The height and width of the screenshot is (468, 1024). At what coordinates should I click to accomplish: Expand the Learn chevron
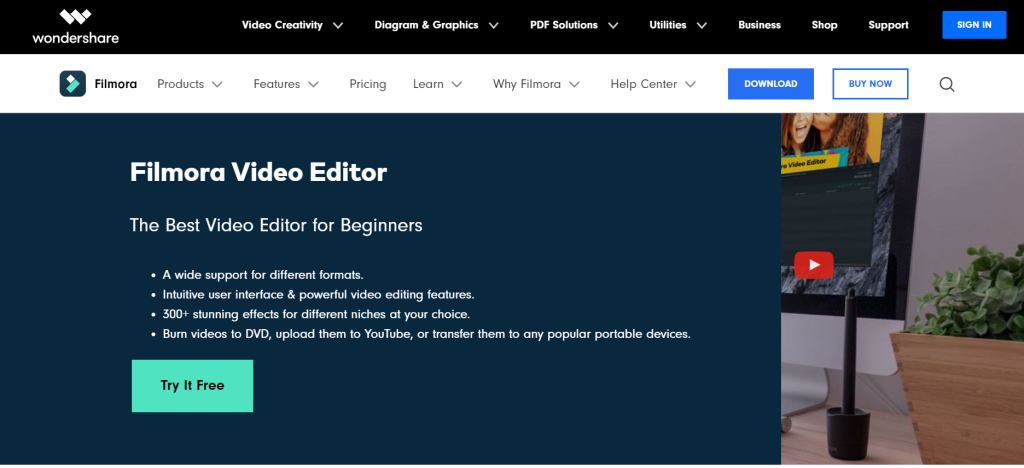click(457, 84)
